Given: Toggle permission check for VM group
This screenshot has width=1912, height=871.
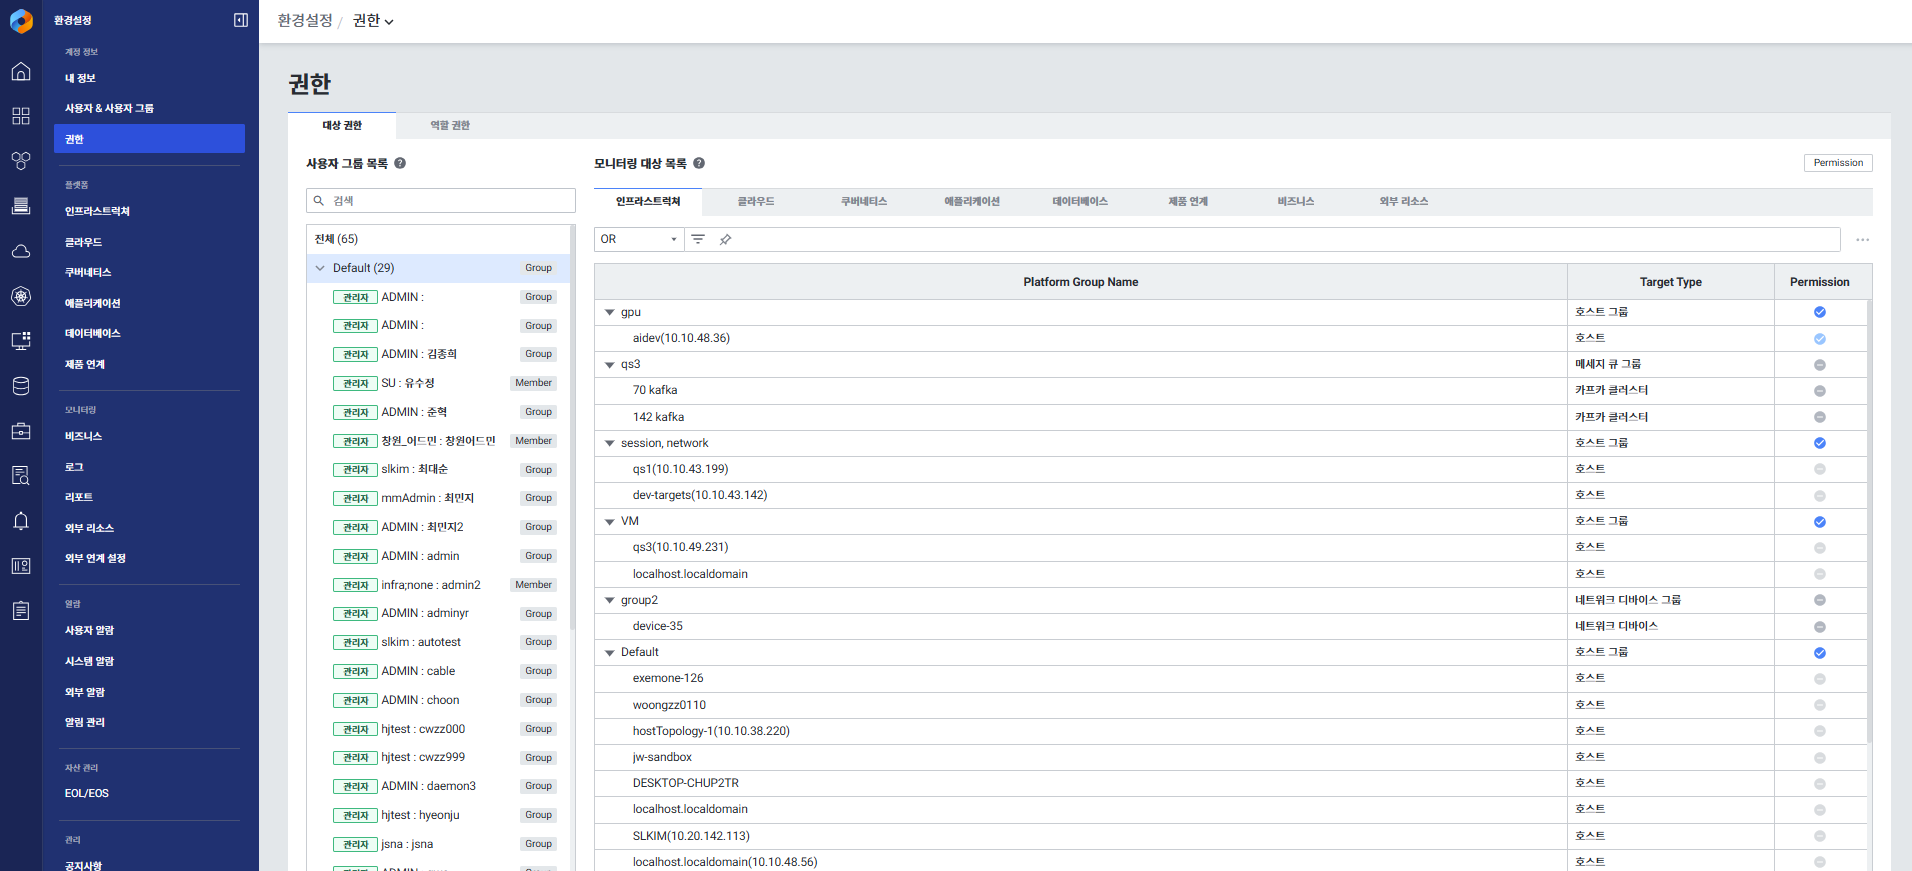Looking at the screenshot, I should pos(1819,522).
